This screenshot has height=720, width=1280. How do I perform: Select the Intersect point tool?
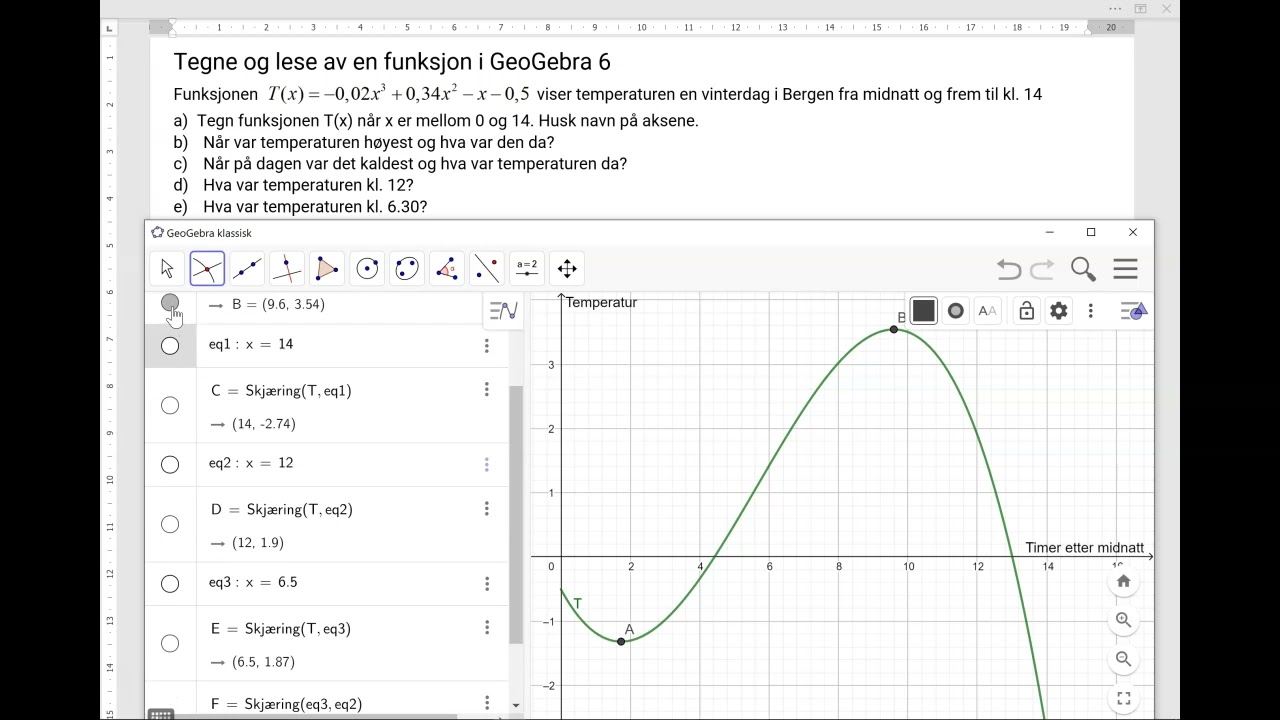click(207, 268)
